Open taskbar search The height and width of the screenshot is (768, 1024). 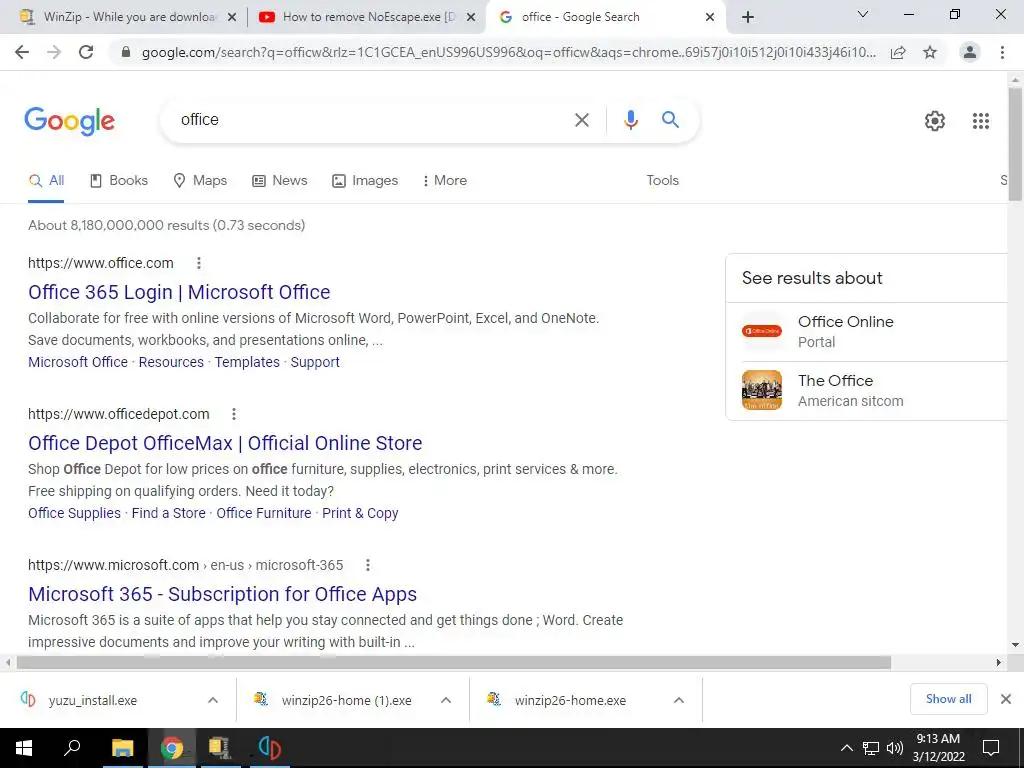(x=72, y=748)
